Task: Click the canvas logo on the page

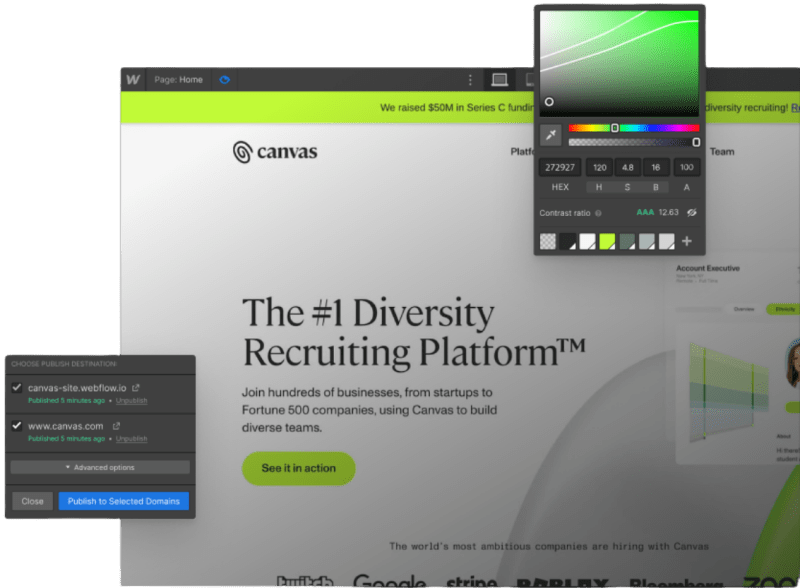Action: [275, 152]
